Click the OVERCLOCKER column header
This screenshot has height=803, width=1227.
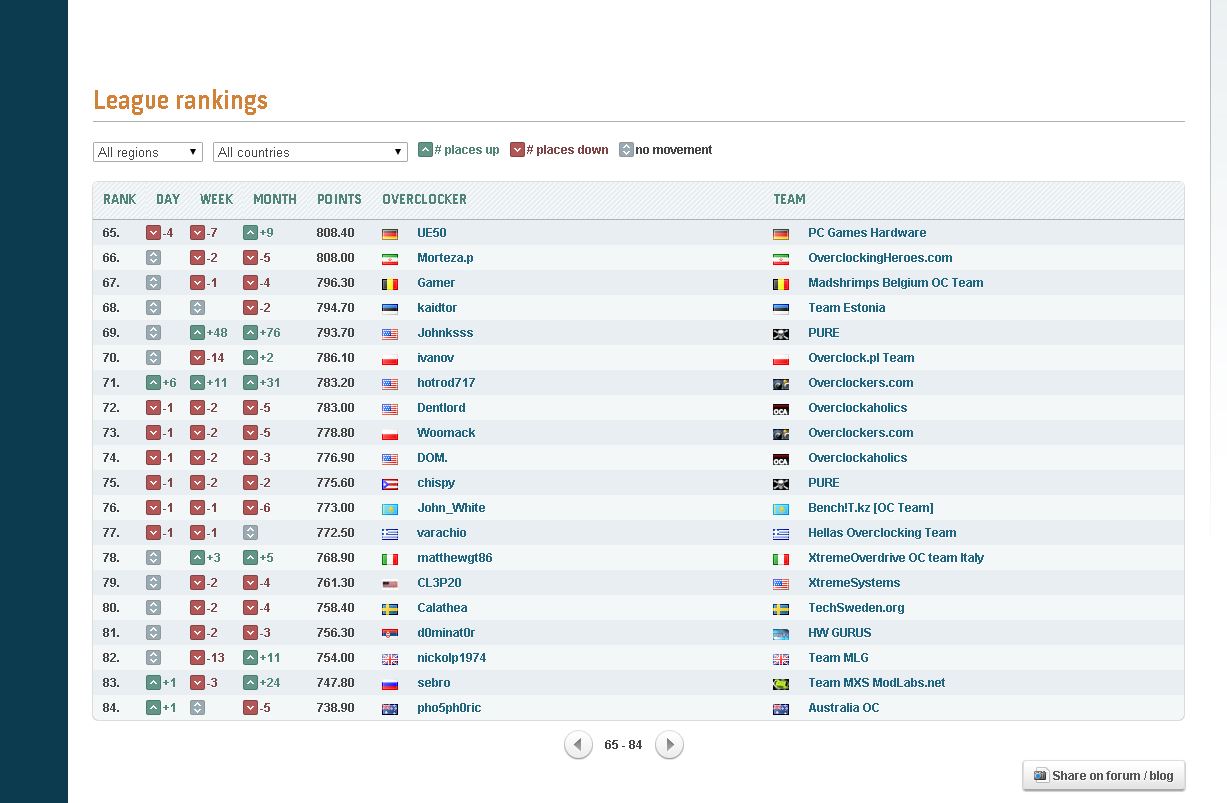[x=424, y=199]
